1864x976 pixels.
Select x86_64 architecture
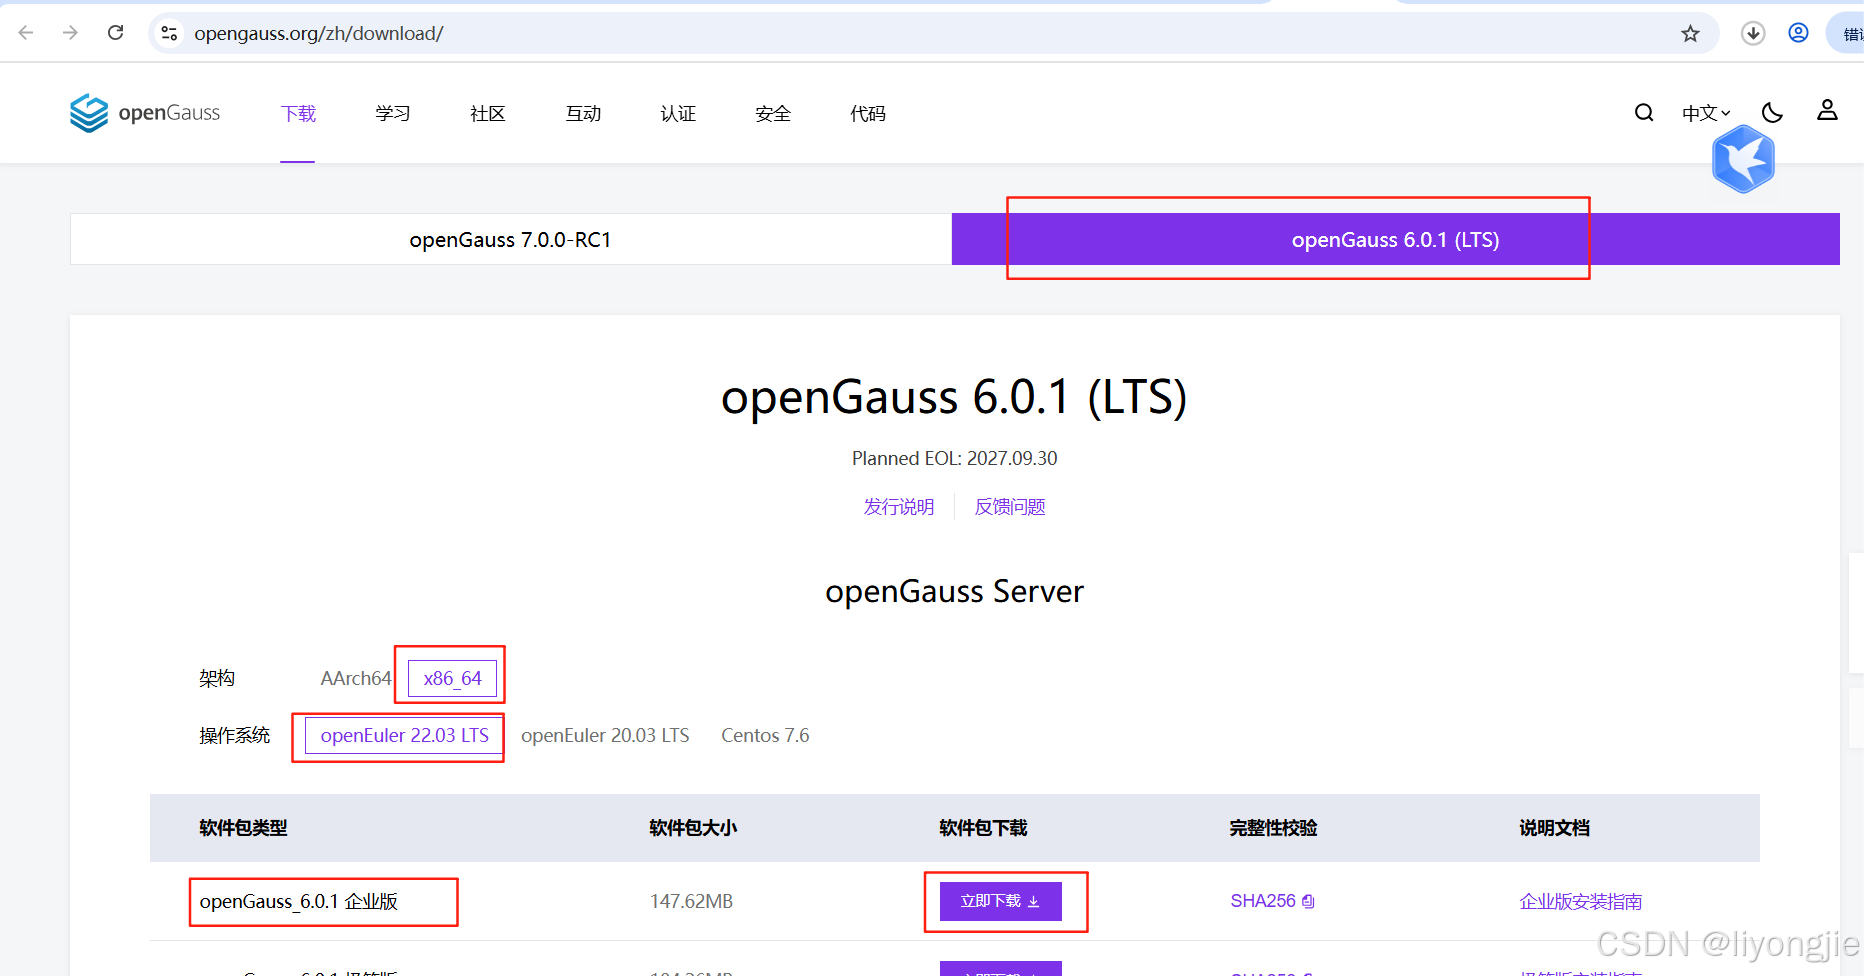452,678
